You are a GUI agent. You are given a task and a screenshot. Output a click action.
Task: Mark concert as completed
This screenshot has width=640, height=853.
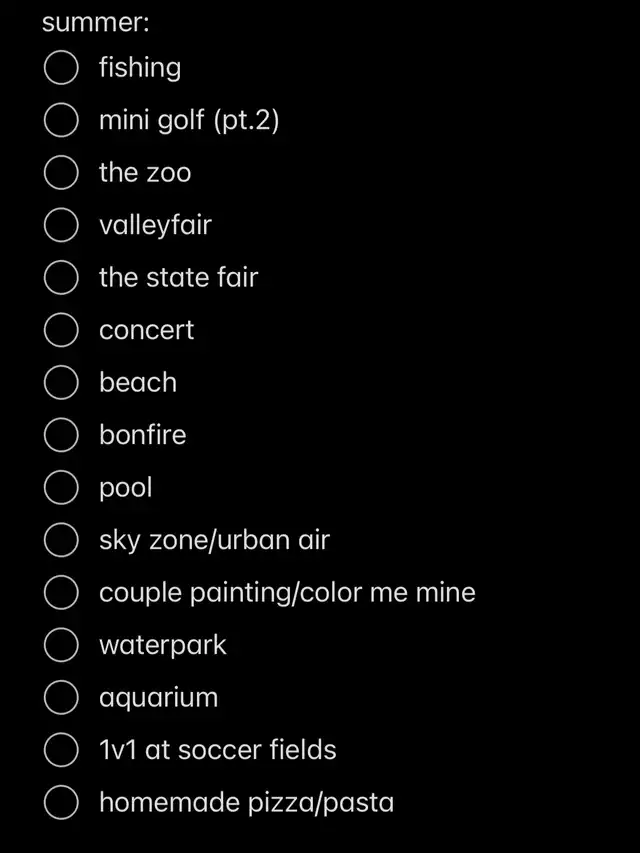pos(61,331)
